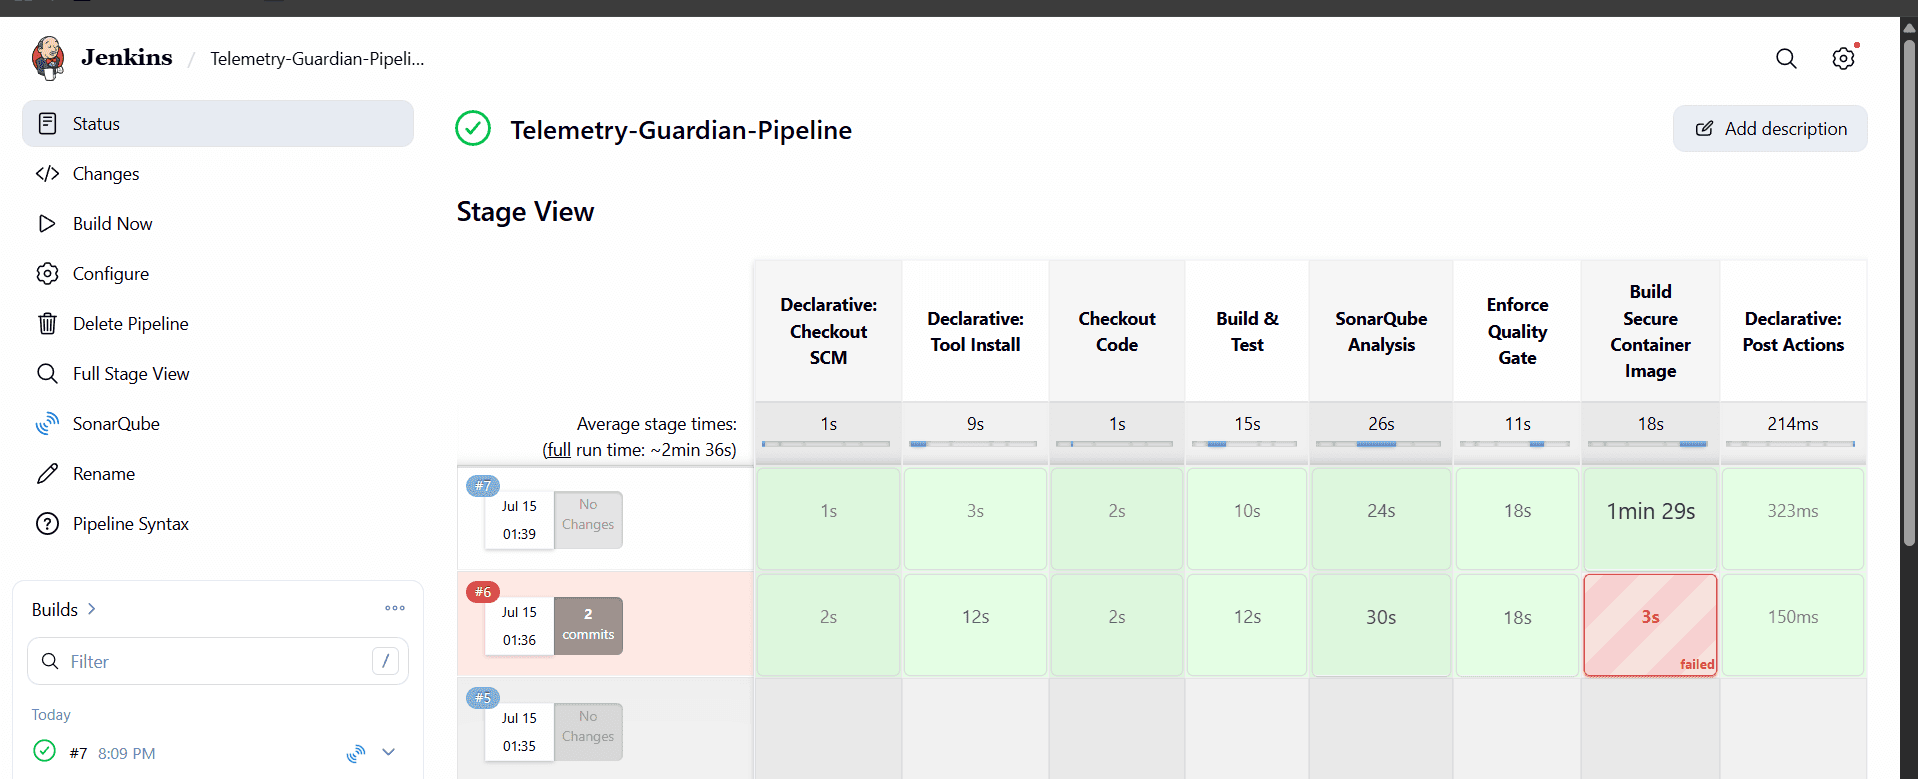The image size is (1918, 779).
Task: Select Rename in the sidebar
Action: pyautogui.click(x=218, y=474)
